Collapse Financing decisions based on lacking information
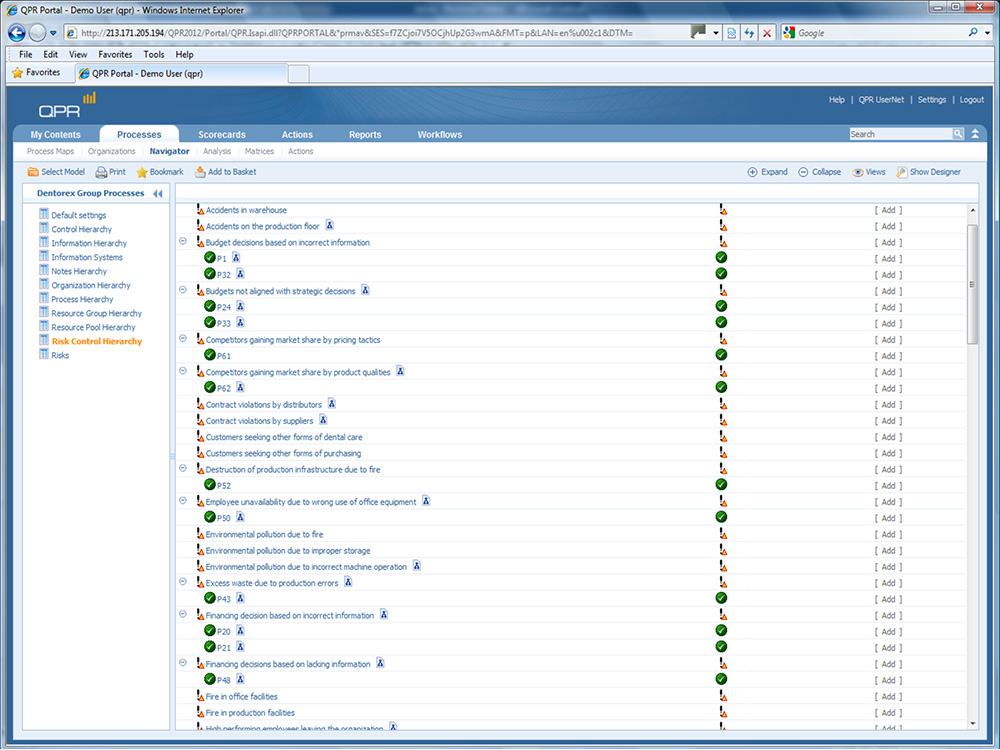 183,663
